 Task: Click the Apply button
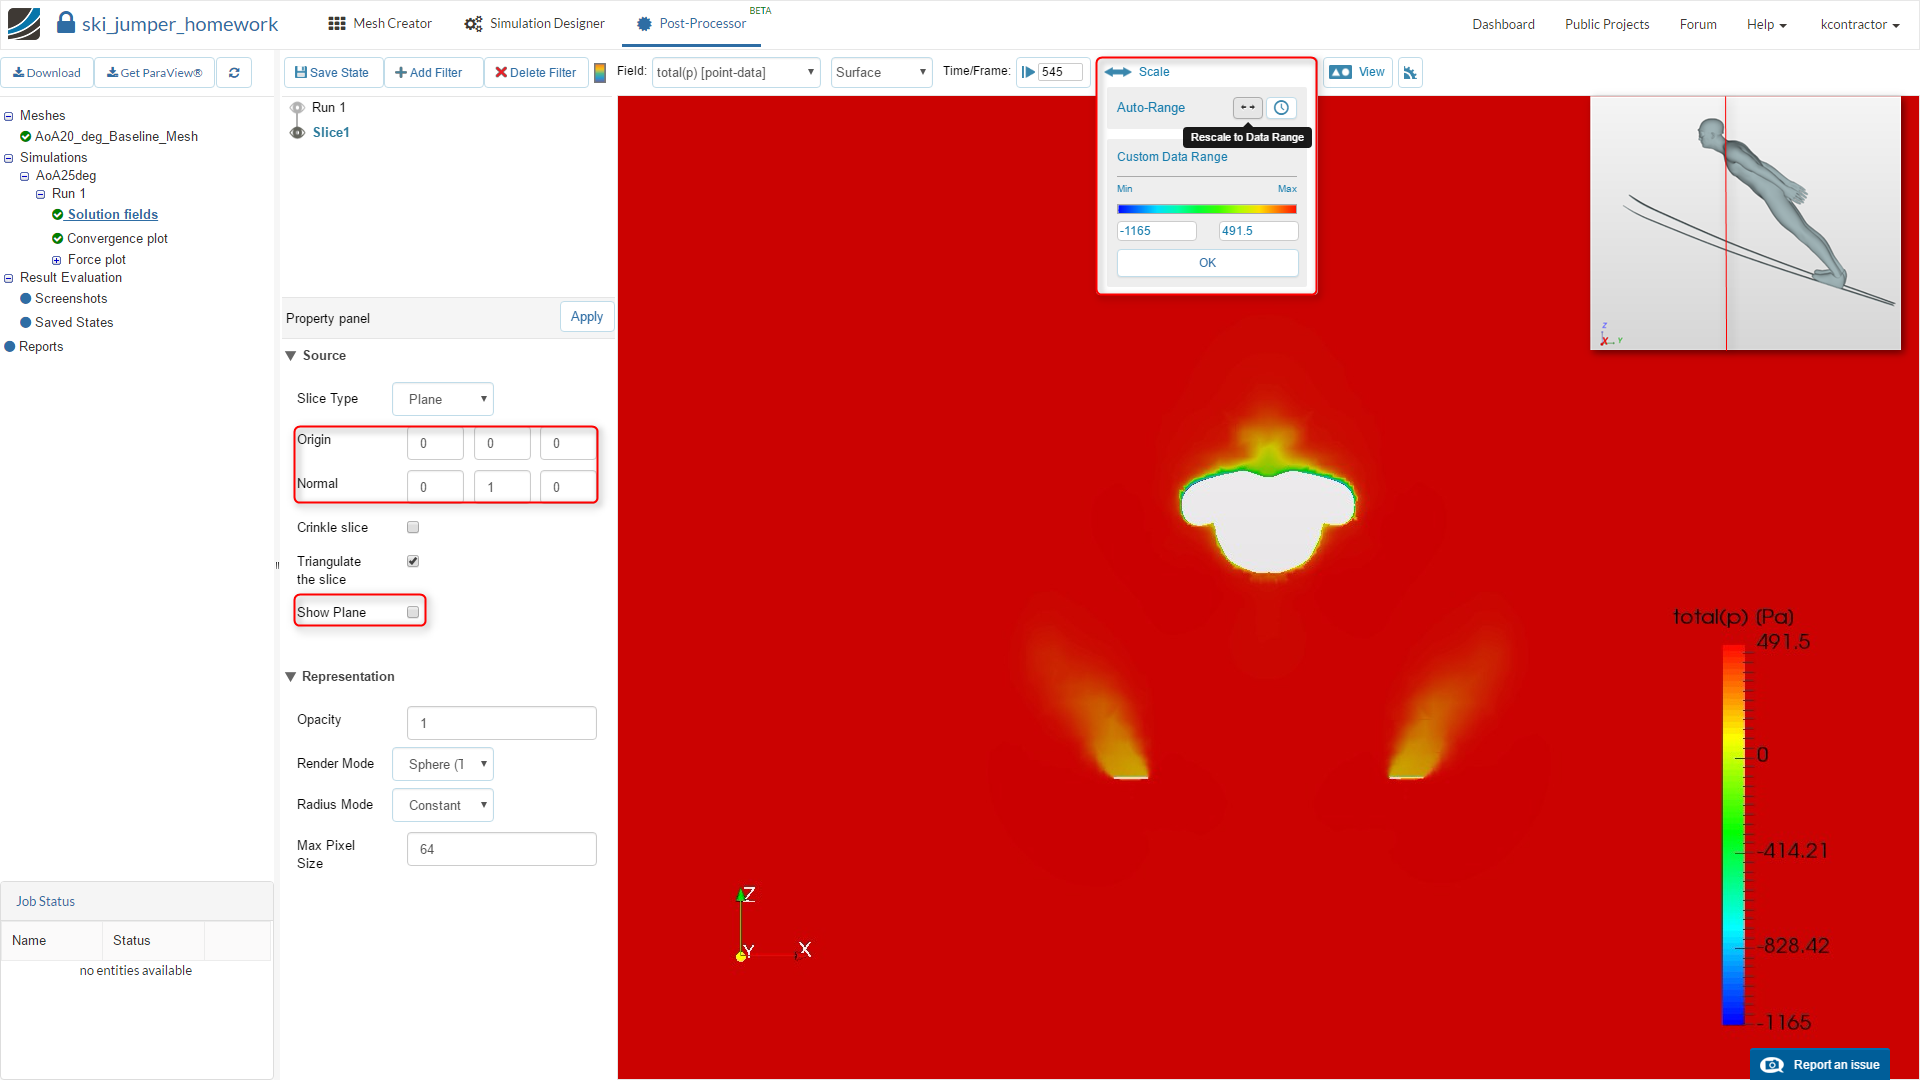coord(587,317)
